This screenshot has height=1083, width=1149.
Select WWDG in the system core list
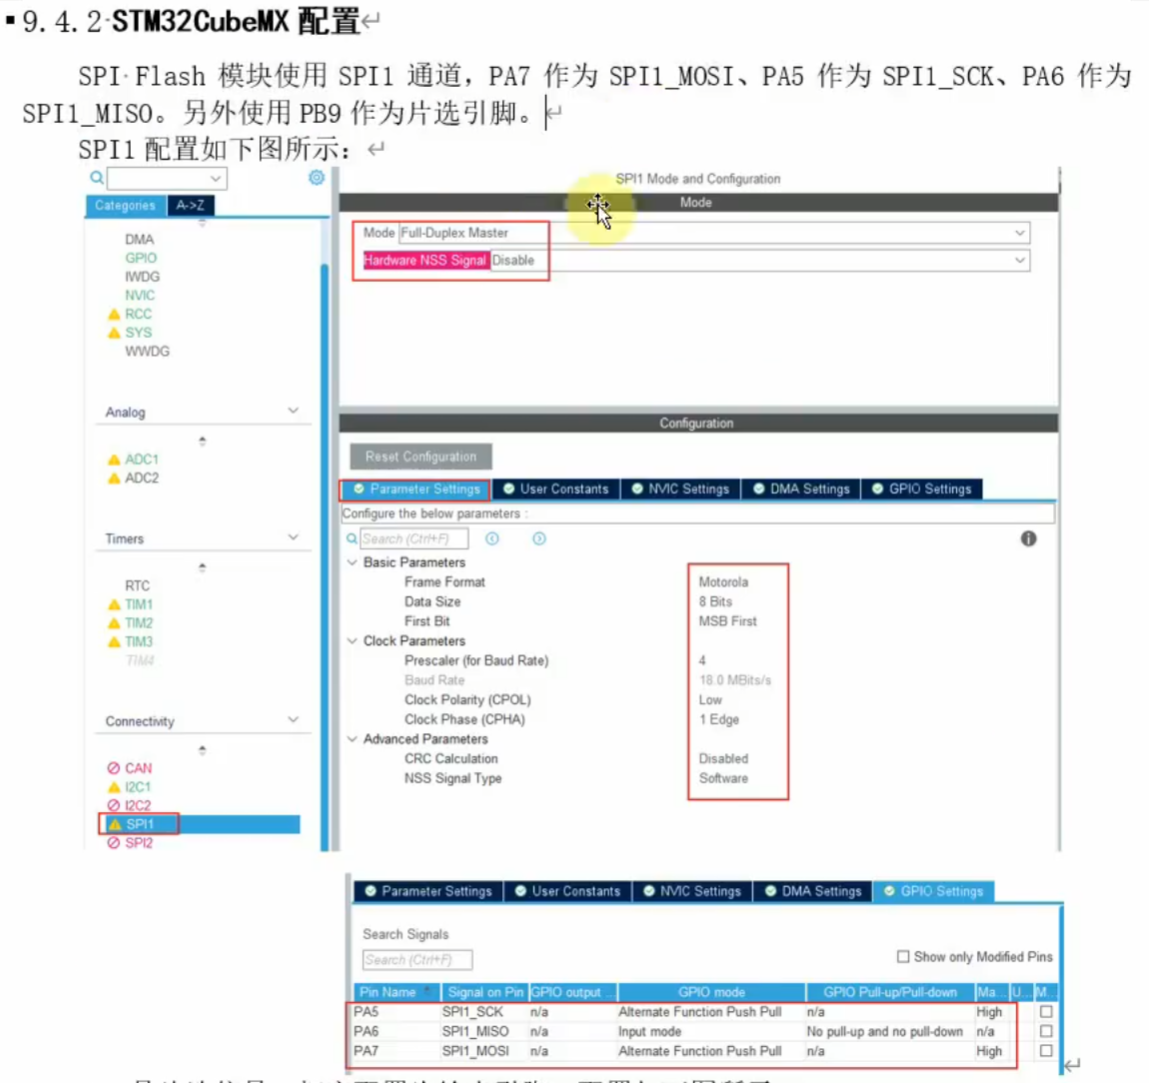tap(147, 351)
